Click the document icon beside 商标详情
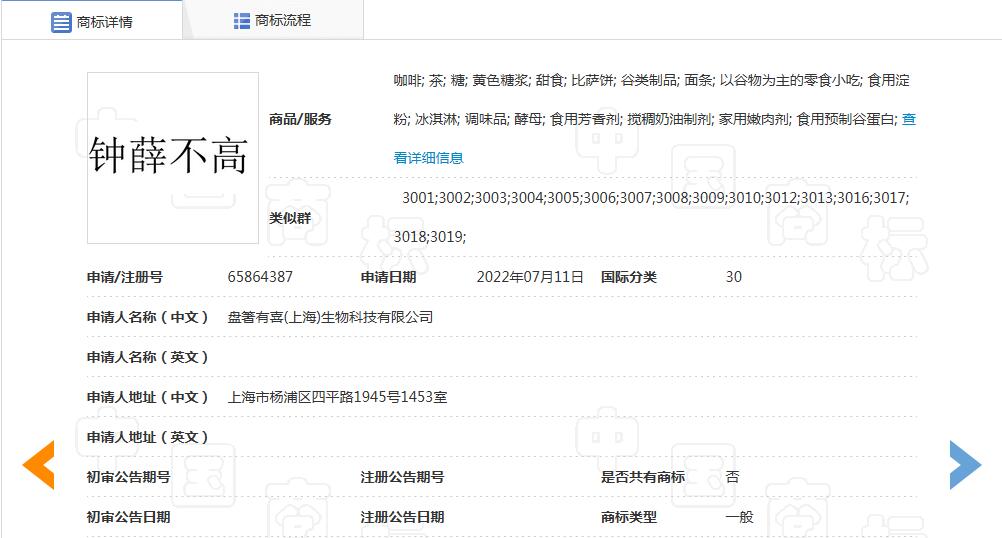The image size is (1002, 538). pos(61,22)
